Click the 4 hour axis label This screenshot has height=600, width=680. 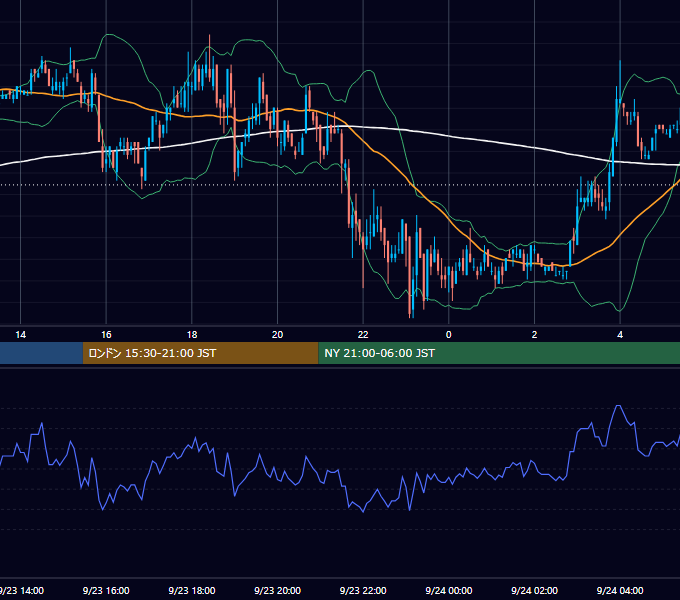pyautogui.click(x=620, y=335)
